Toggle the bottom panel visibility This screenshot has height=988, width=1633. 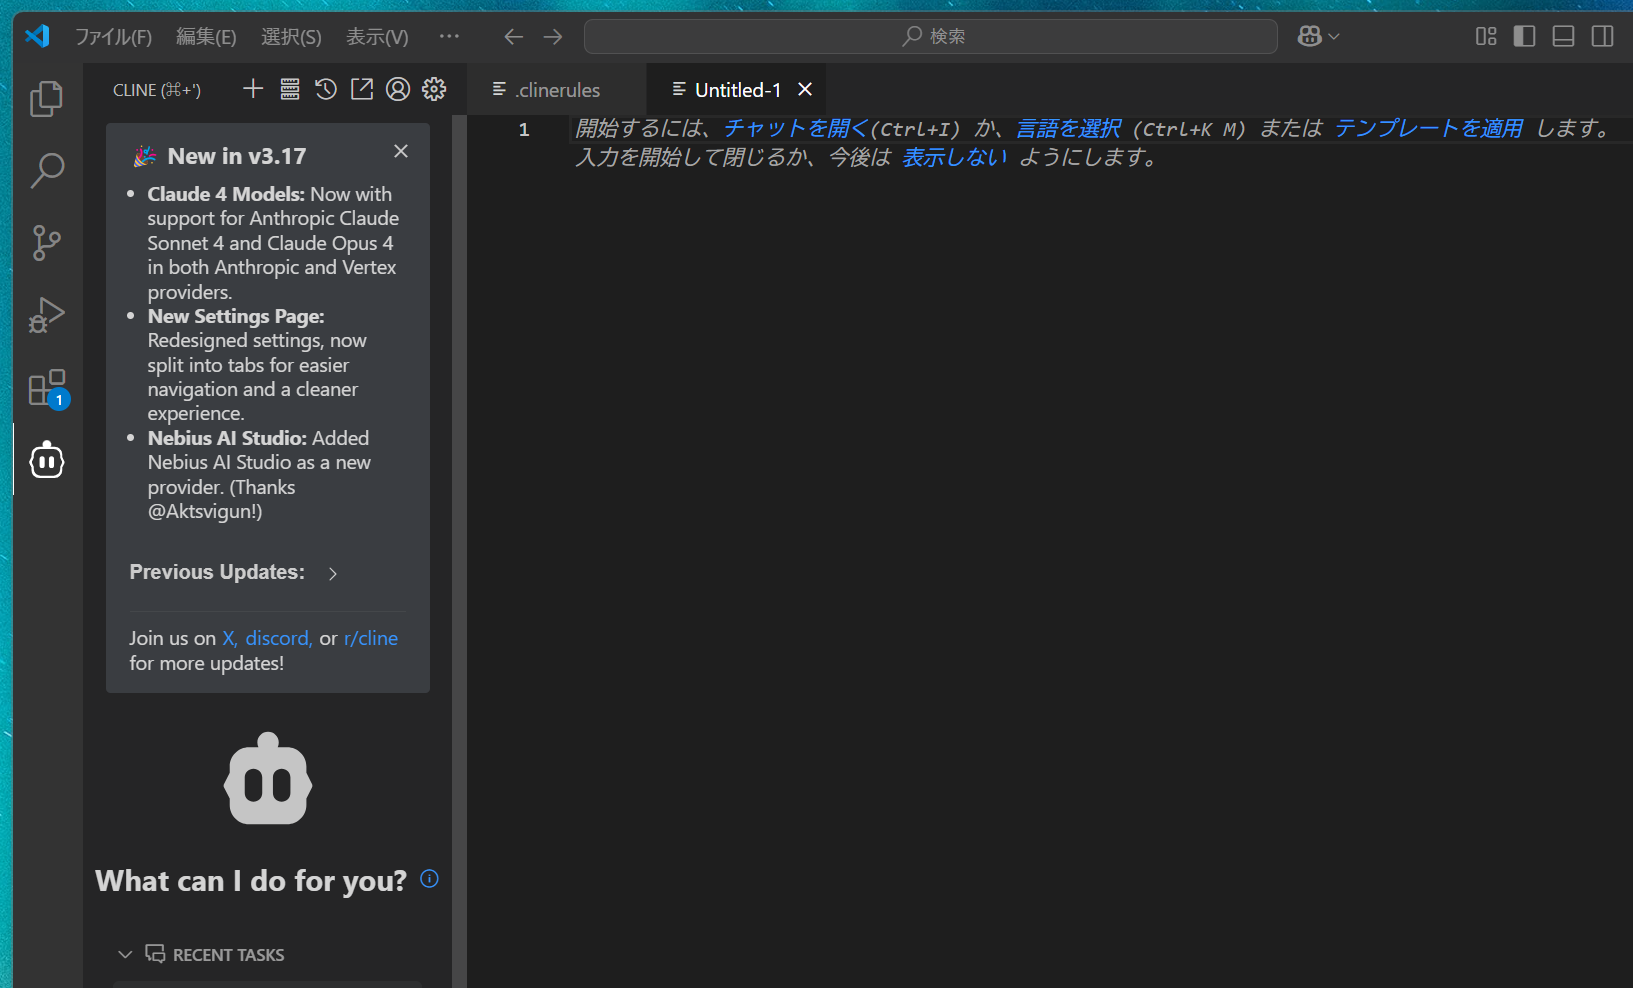[1563, 36]
